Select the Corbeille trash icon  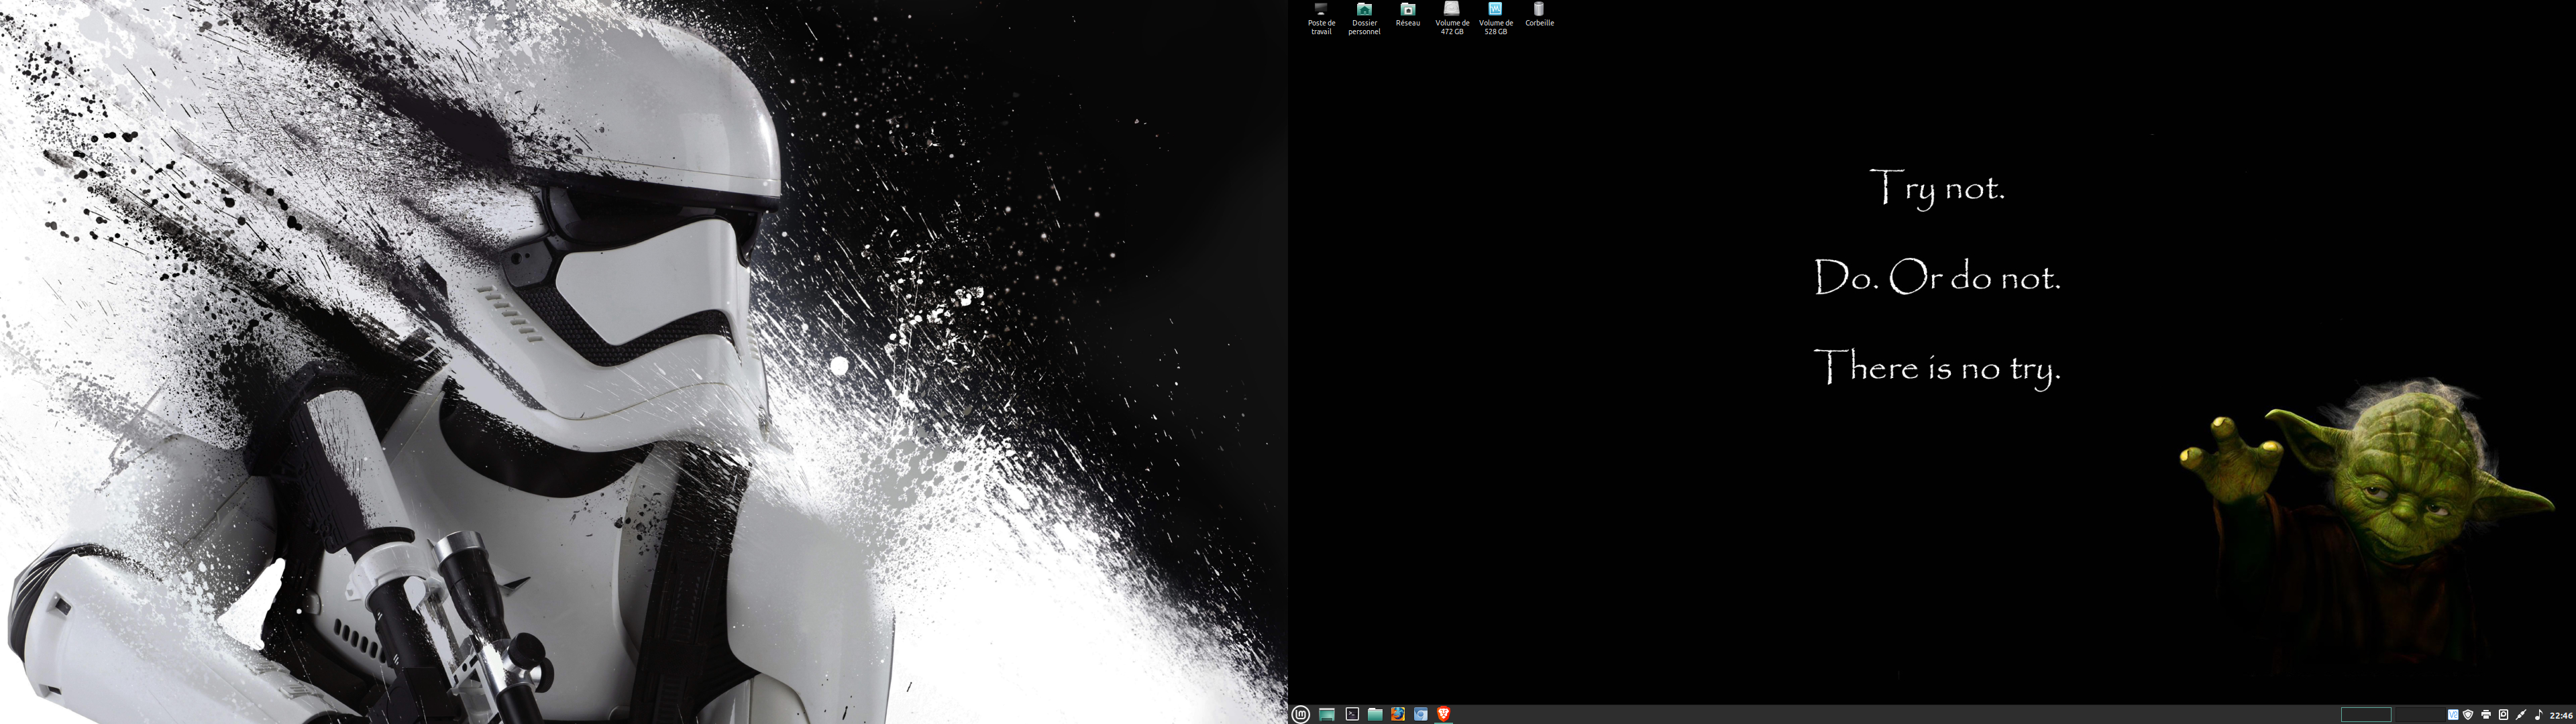[1539, 11]
